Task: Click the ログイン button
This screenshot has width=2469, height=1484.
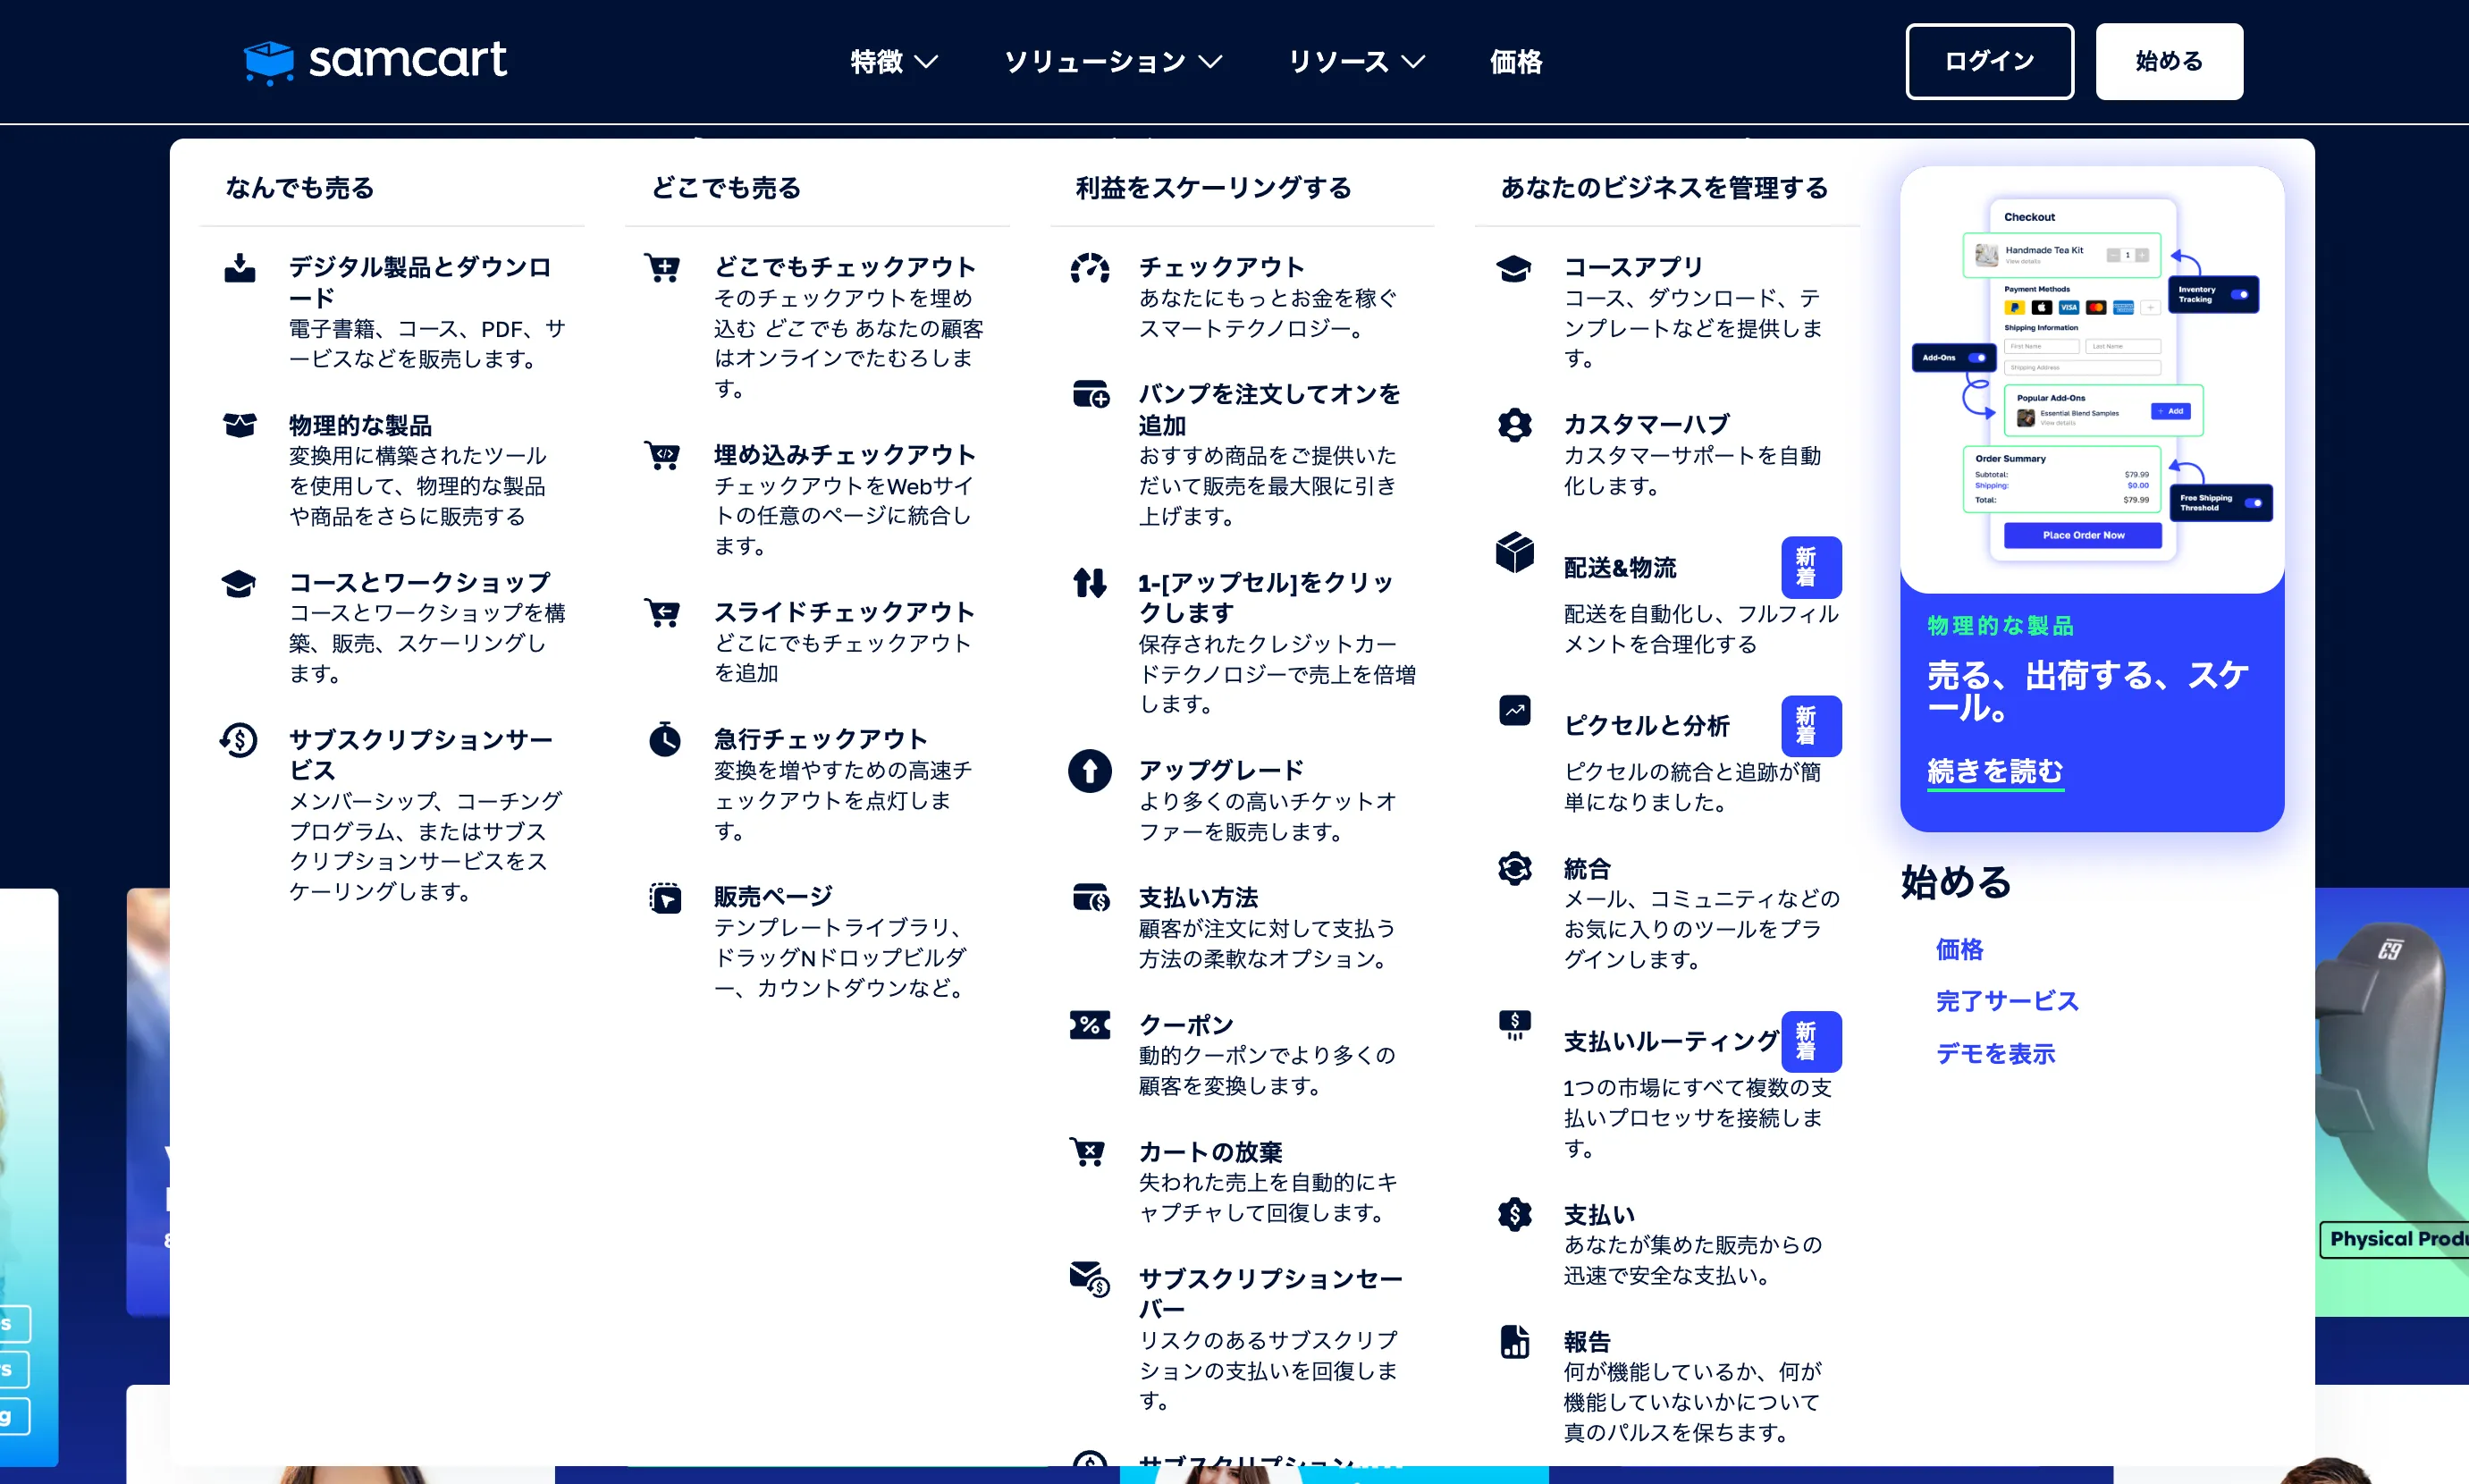Action: (1988, 62)
